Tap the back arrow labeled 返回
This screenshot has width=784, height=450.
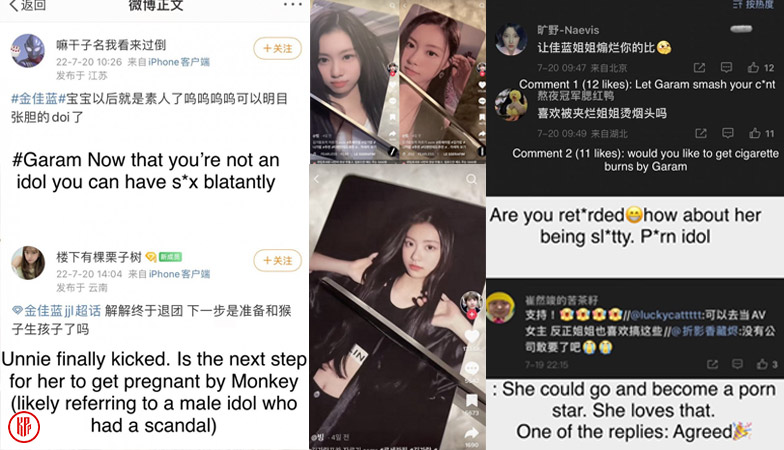(28, 5)
